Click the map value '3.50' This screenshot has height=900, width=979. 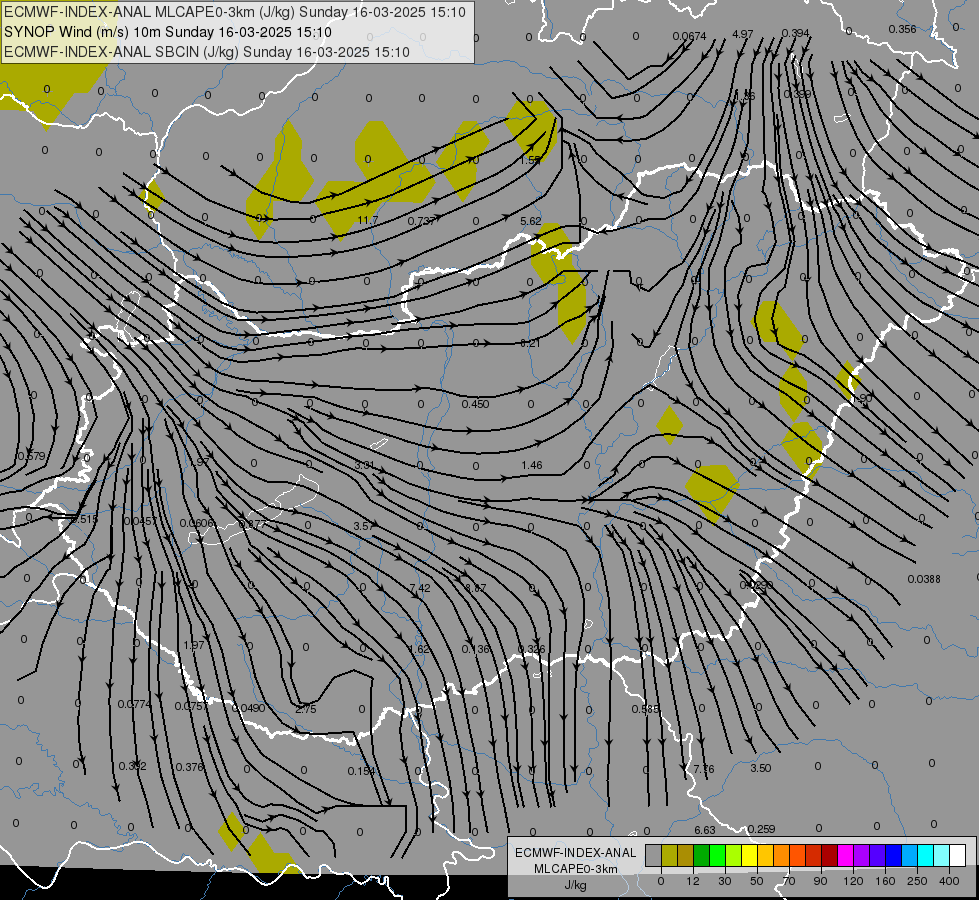[x=760, y=768]
